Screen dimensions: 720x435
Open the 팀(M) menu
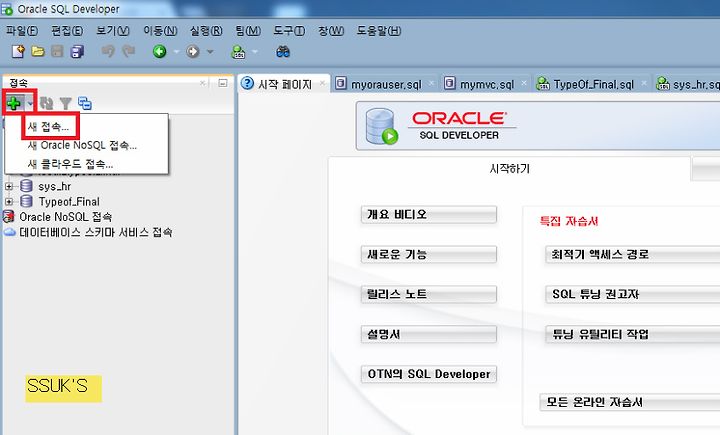[248, 31]
